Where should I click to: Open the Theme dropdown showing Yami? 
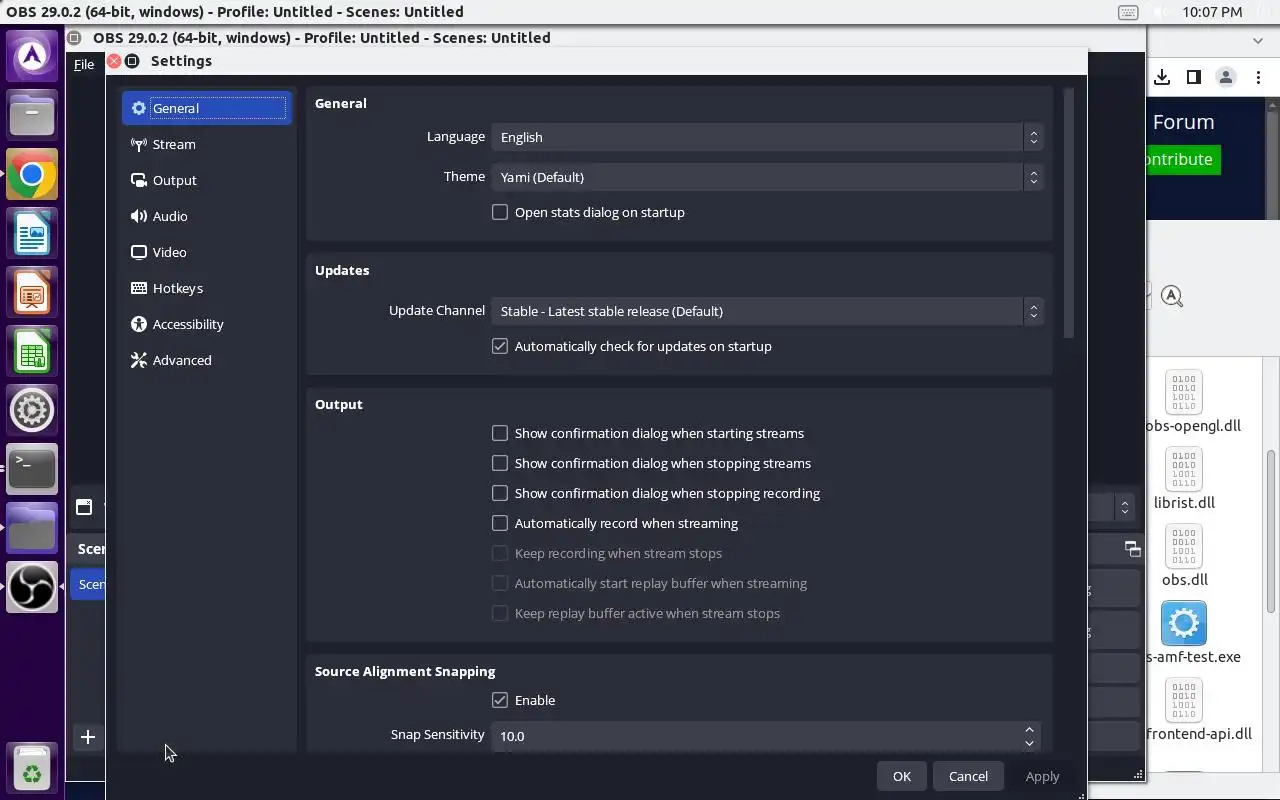tap(767, 177)
